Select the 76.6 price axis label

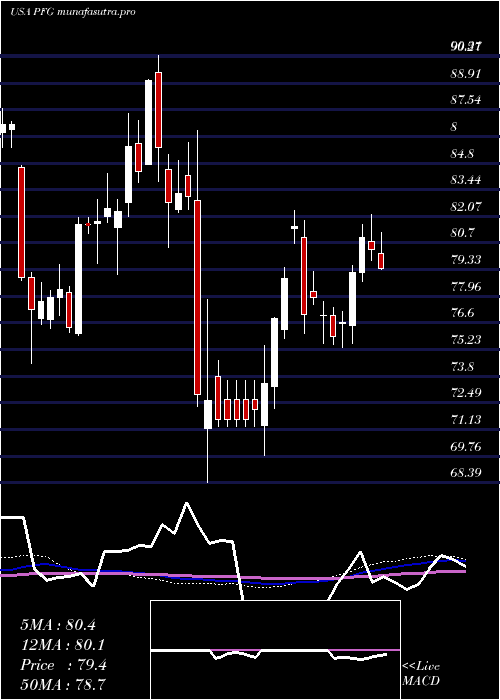pyautogui.click(x=462, y=313)
